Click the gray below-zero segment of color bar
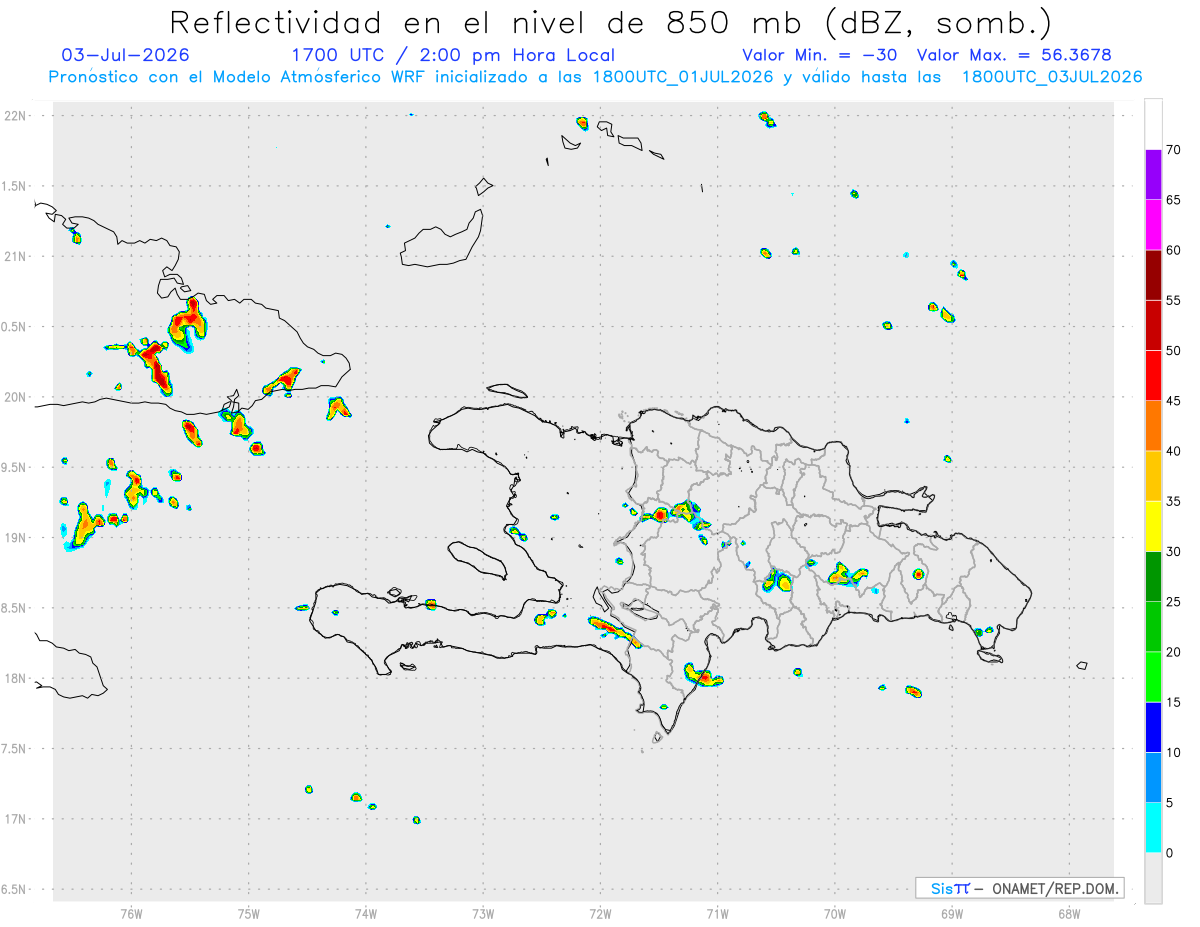 tap(1153, 878)
